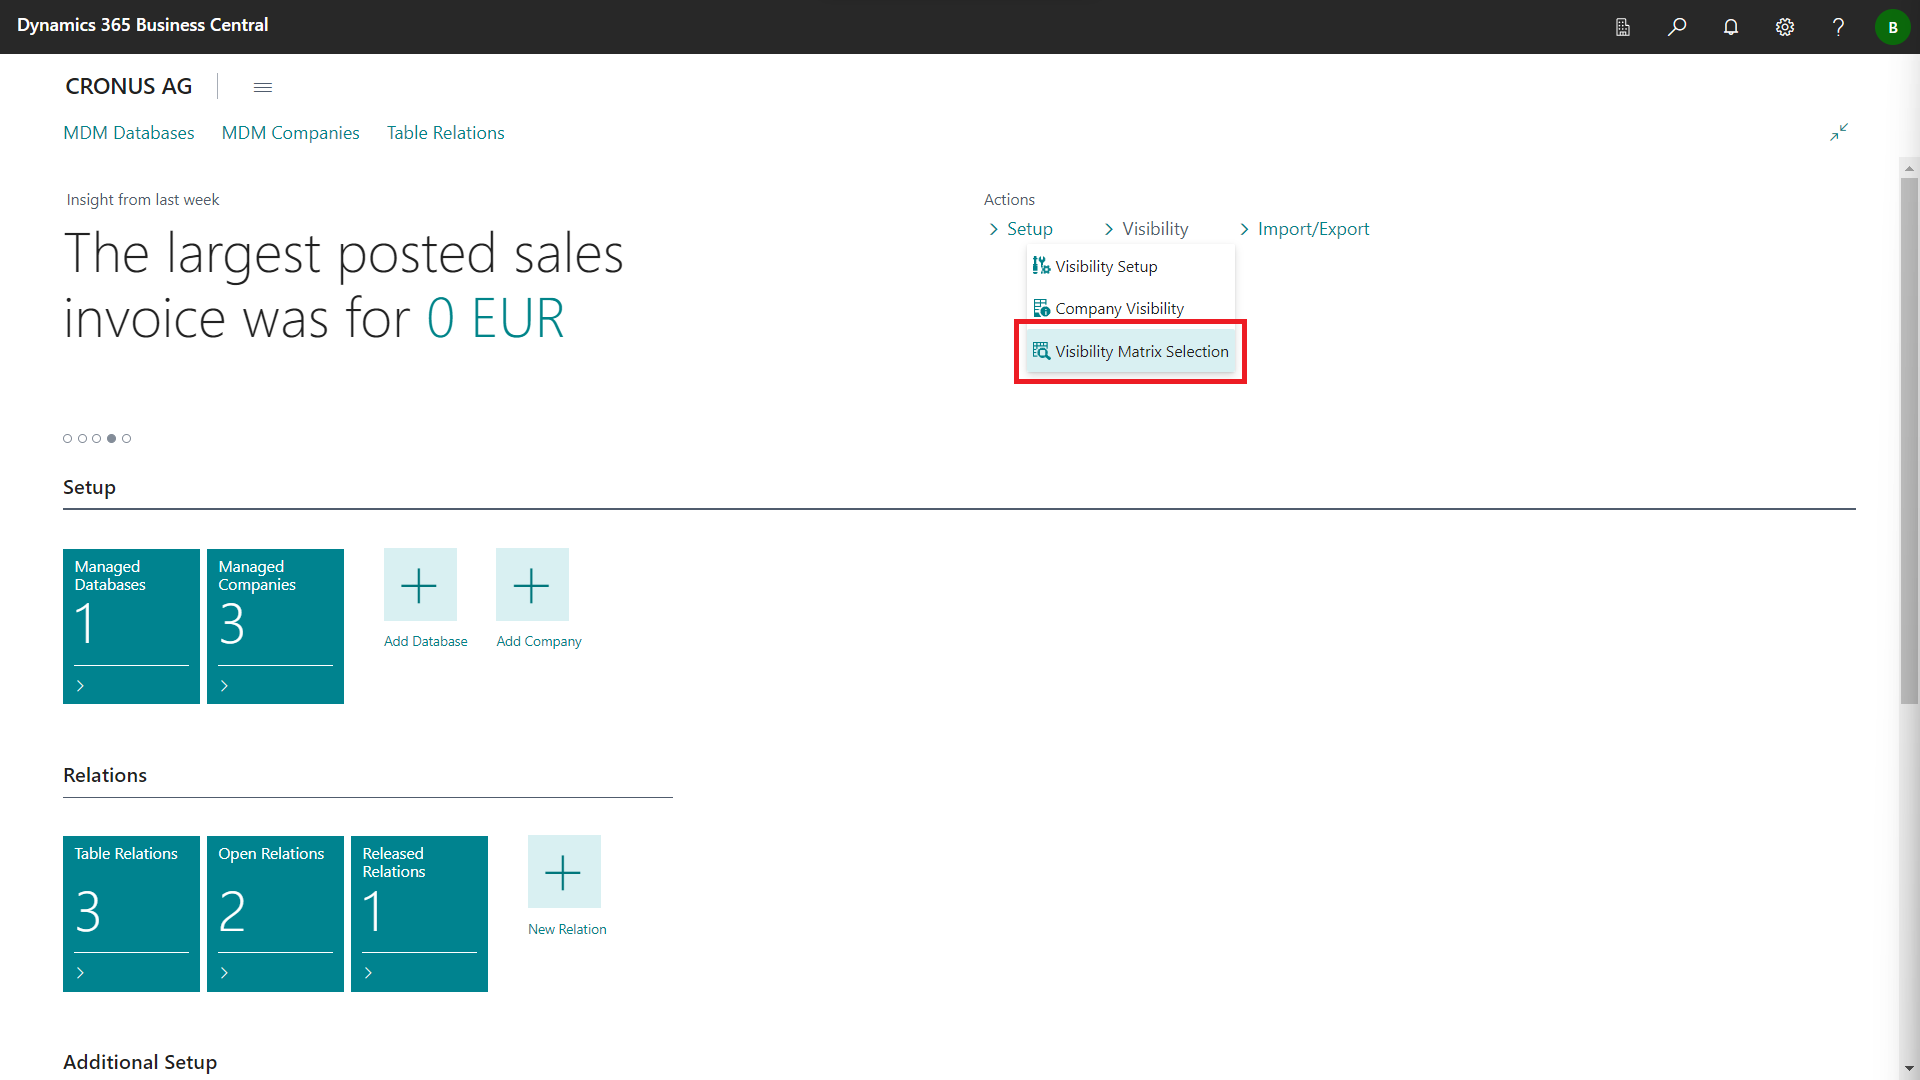
Task: Open the Managed Databases count 1
Action: [x=85, y=624]
